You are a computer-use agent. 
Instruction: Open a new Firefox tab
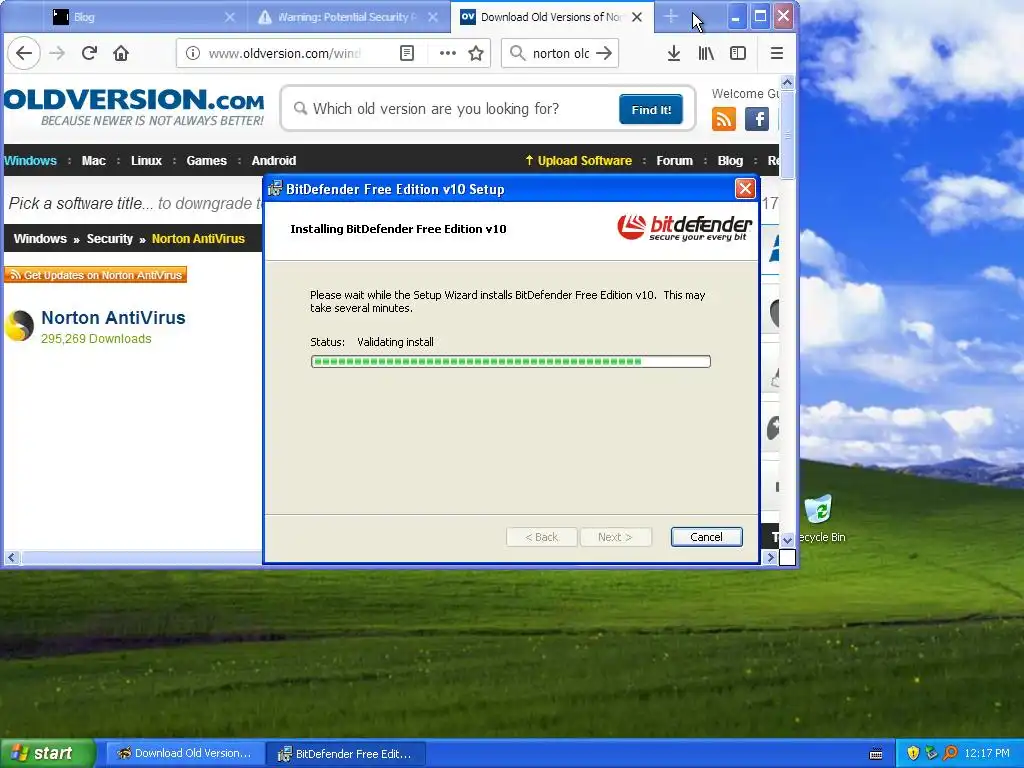[x=671, y=17]
